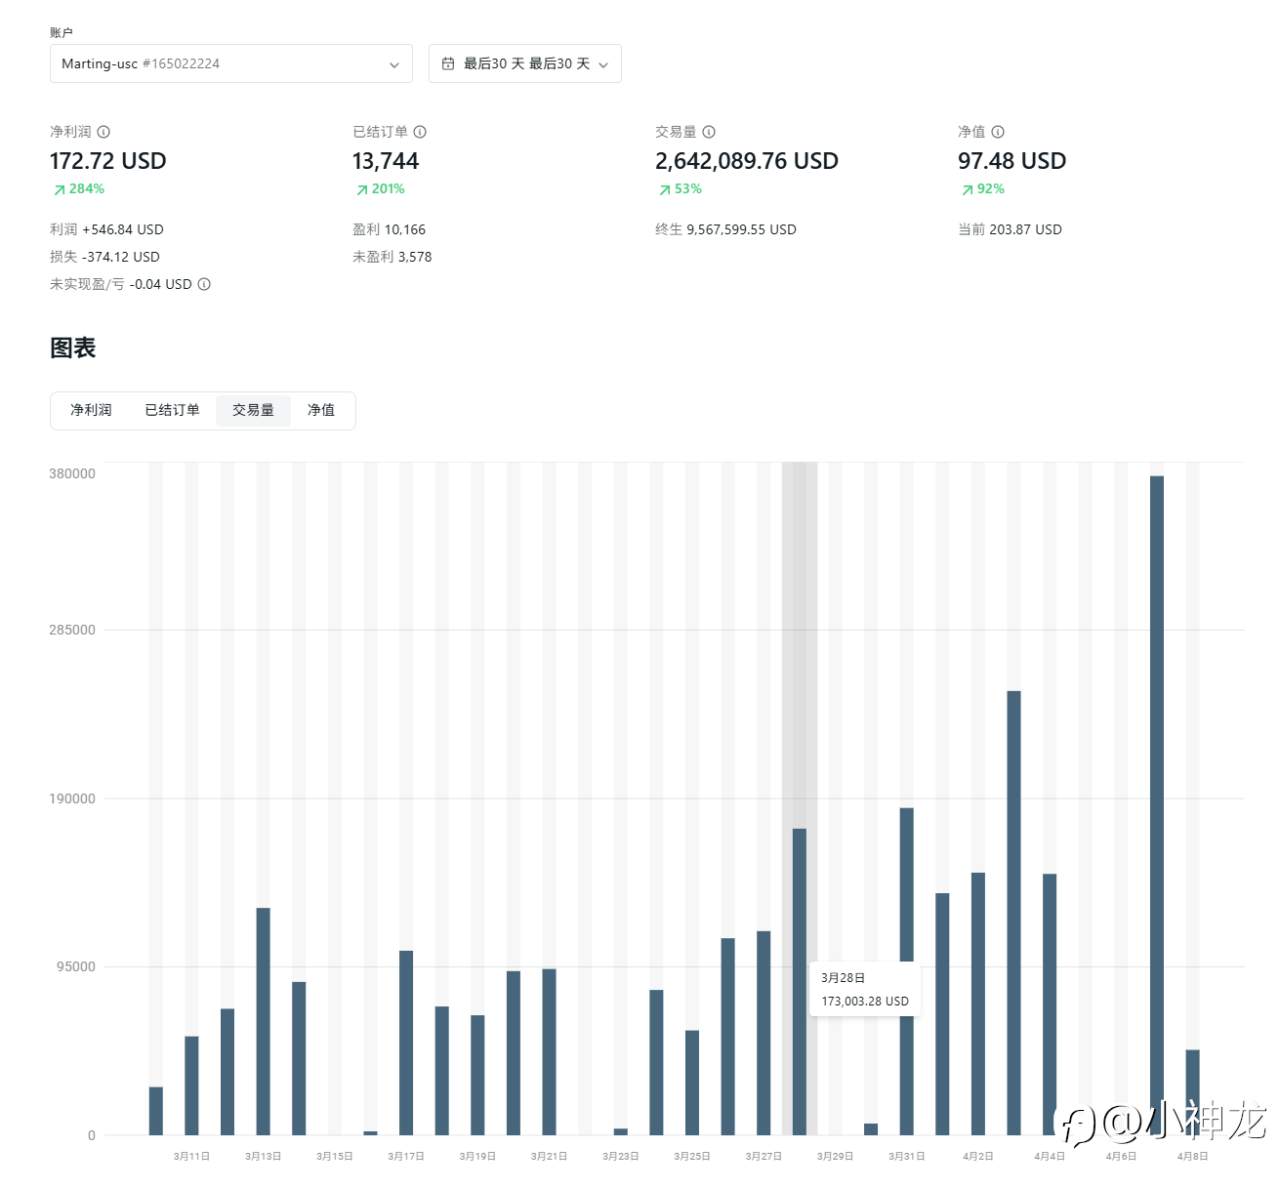Open the 最后30天 date range dropdown
Viewport: 1280px width, 1188px height.
[x=525, y=64]
